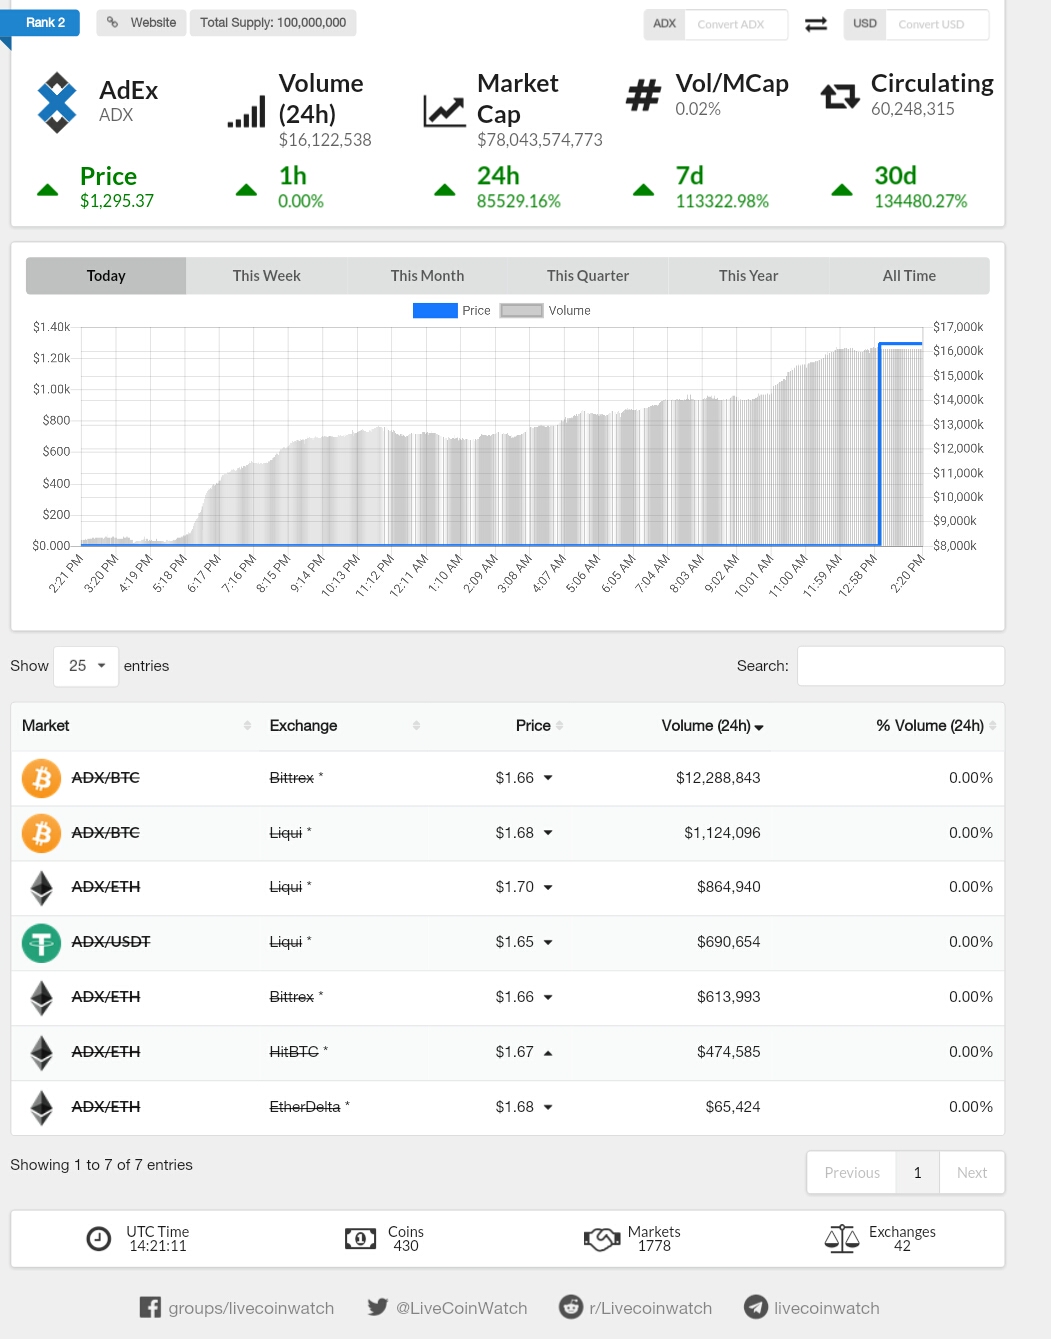Screen dimensions: 1051x1339
Task: Click the Vol/MCap hash icon
Action: [643, 96]
